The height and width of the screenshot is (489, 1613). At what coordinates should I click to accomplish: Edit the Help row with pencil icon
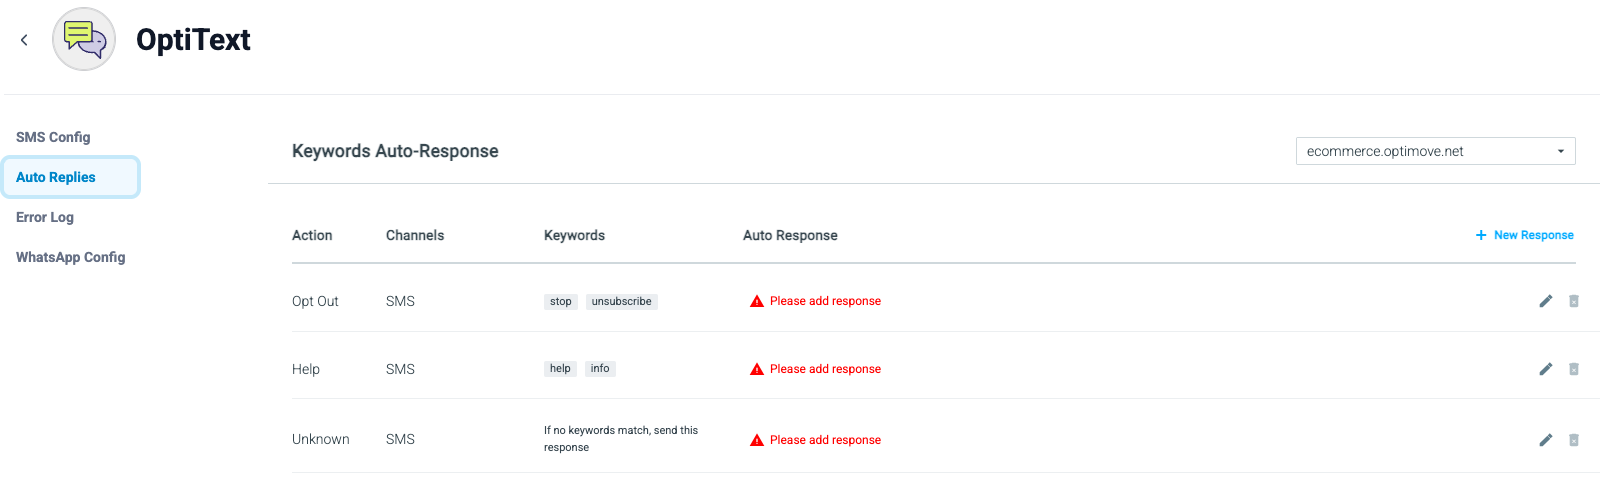coord(1545,369)
